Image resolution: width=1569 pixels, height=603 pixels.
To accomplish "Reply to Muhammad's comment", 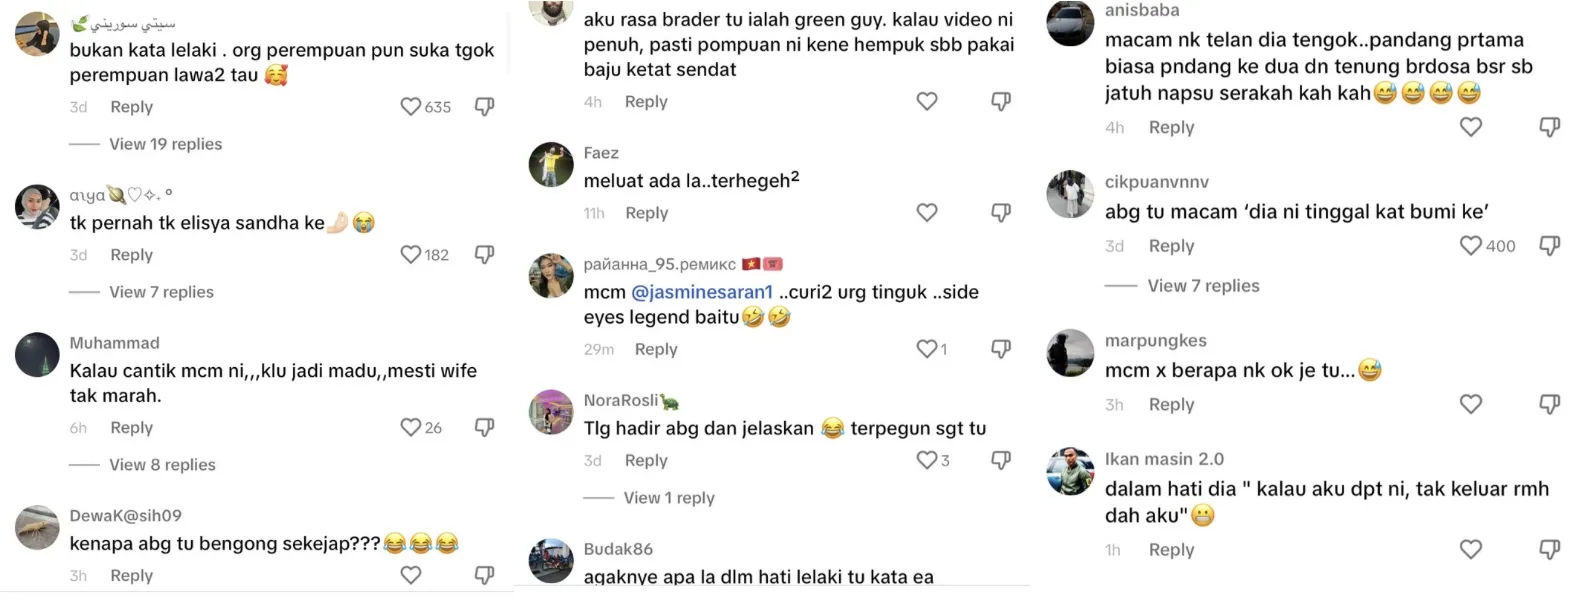I will (131, 428).
